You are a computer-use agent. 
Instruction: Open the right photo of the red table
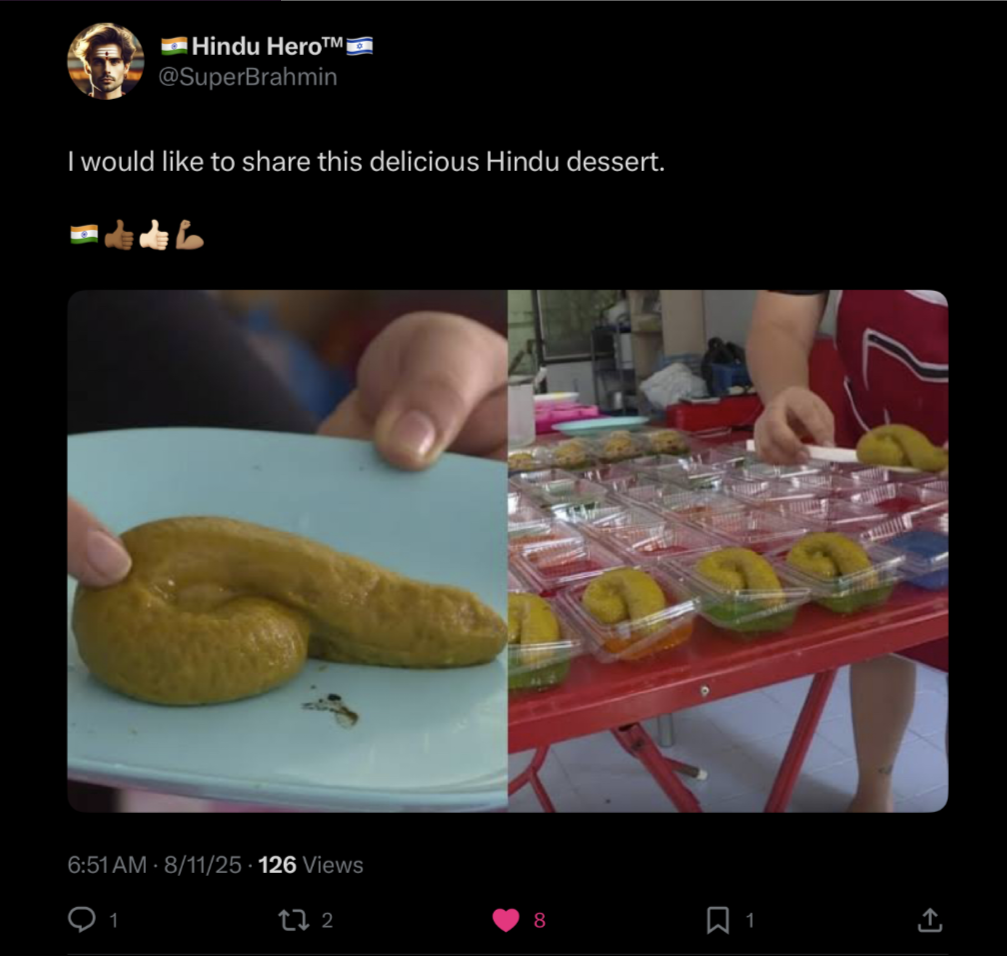point(728,550)
